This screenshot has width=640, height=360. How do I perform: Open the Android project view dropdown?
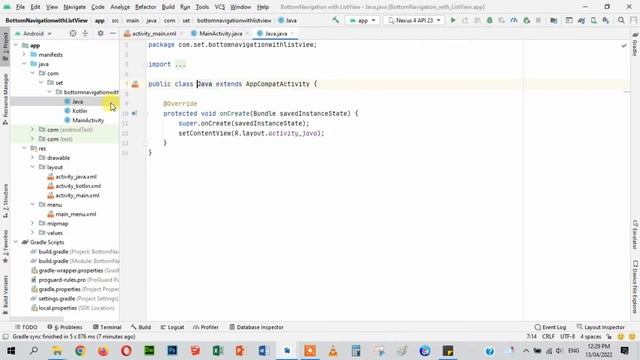tap(33, 33)
